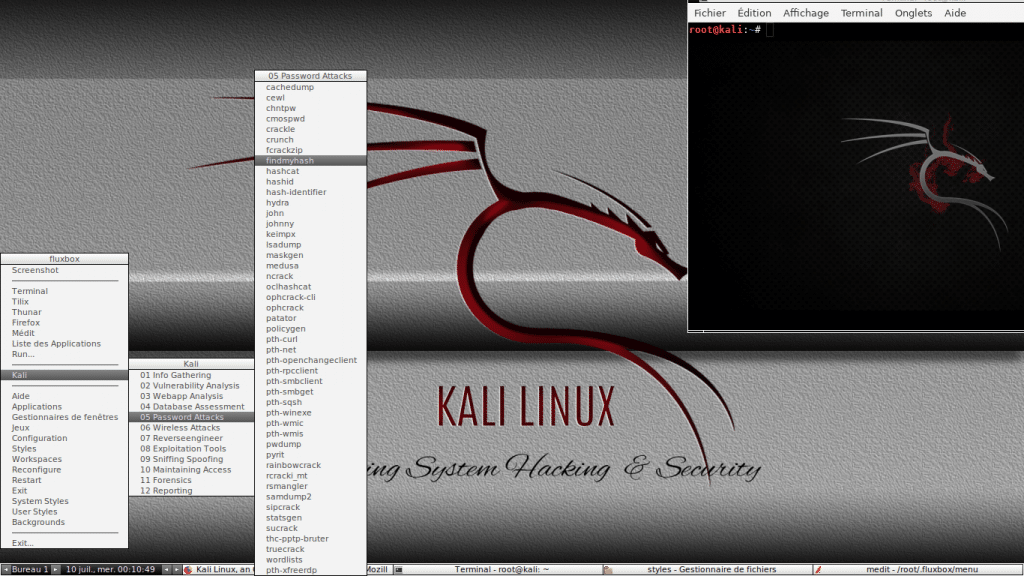Click next workspace arrow right of Bureau 1

coord(56,569)
